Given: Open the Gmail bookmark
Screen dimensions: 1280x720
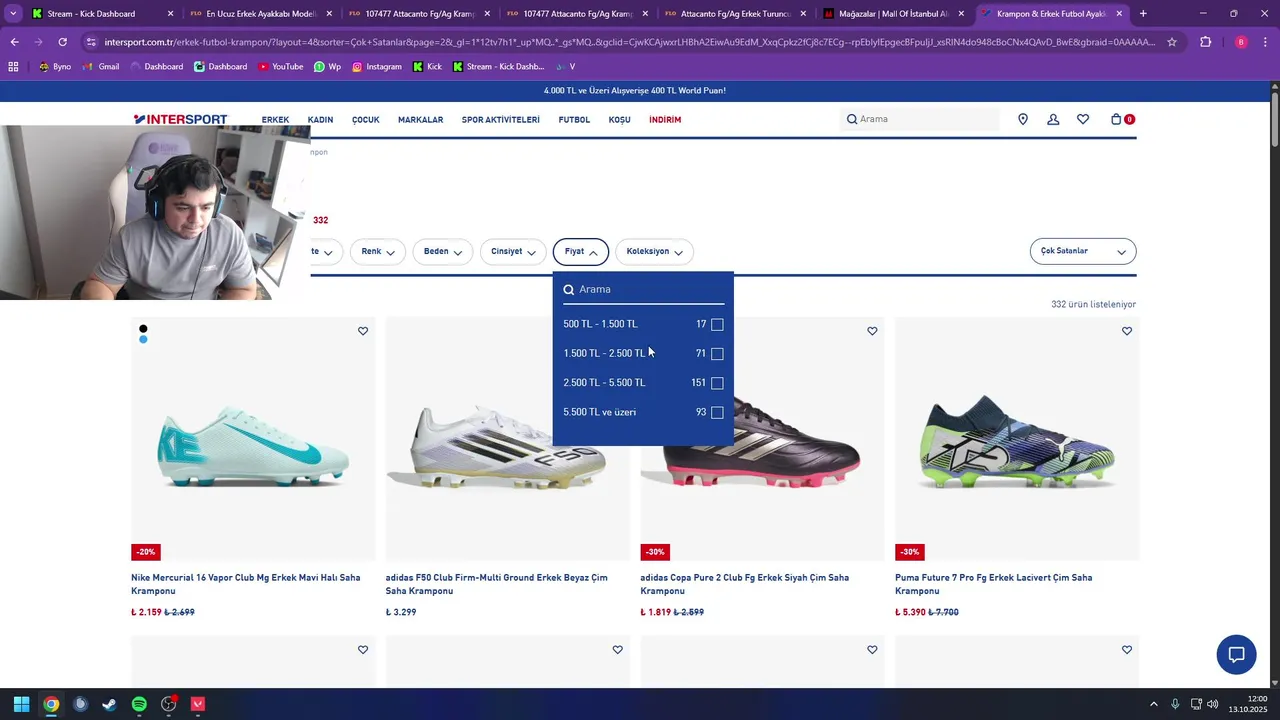Looking at the screenshot, I should coord(102,66).
